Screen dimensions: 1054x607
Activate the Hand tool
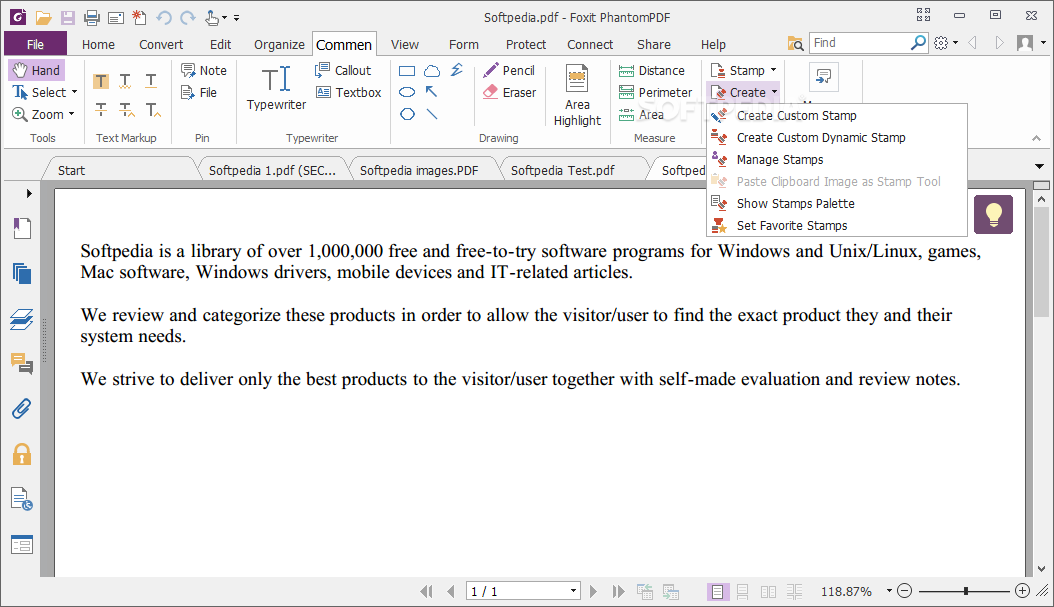pyautogui.click(x=36, y=70)
